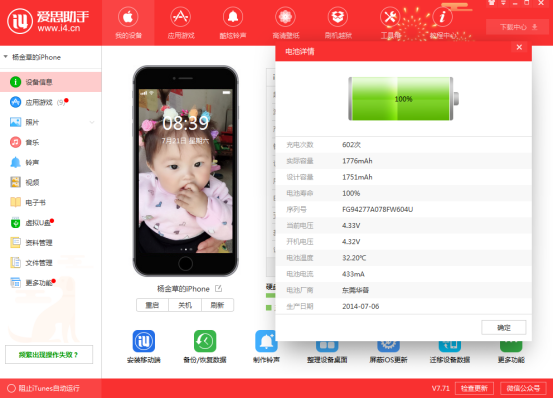The width and height of the screenshot is (554, 399).
Task: Click the 检查更新 button
Action: [x=474, y=388]
